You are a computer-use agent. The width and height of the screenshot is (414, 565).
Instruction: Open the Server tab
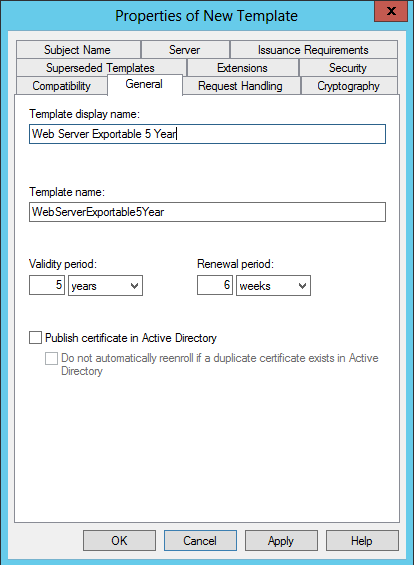coord(185,50)
